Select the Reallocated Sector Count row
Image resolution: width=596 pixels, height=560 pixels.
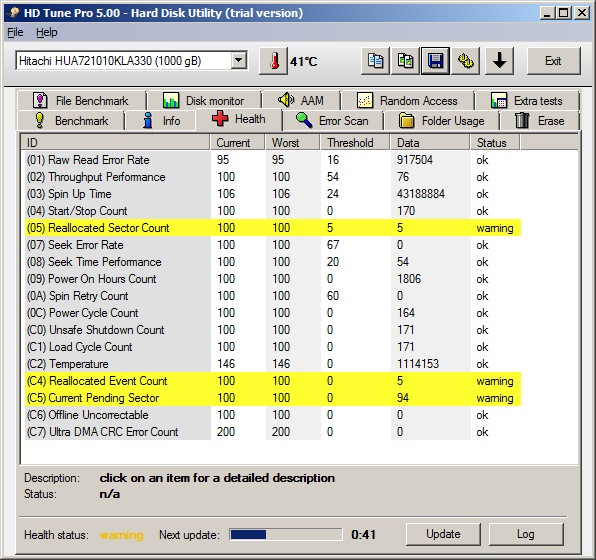tap(273, 228)
